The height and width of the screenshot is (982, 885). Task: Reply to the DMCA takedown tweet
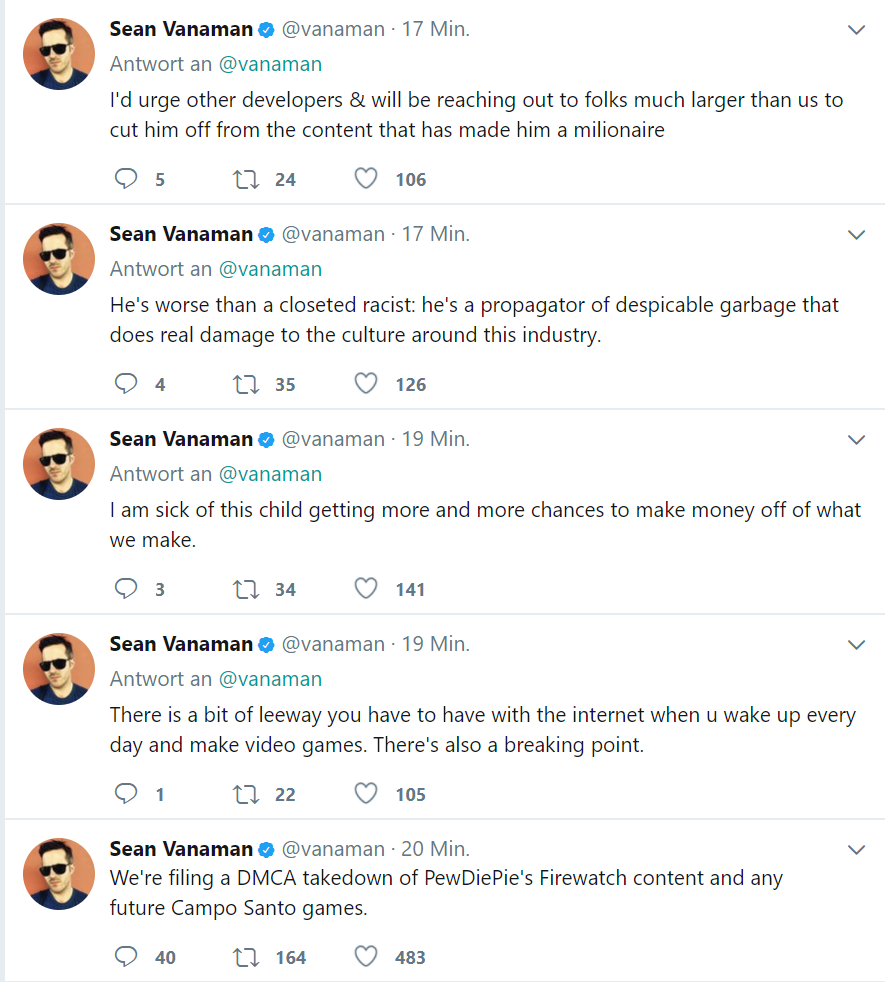126,956
